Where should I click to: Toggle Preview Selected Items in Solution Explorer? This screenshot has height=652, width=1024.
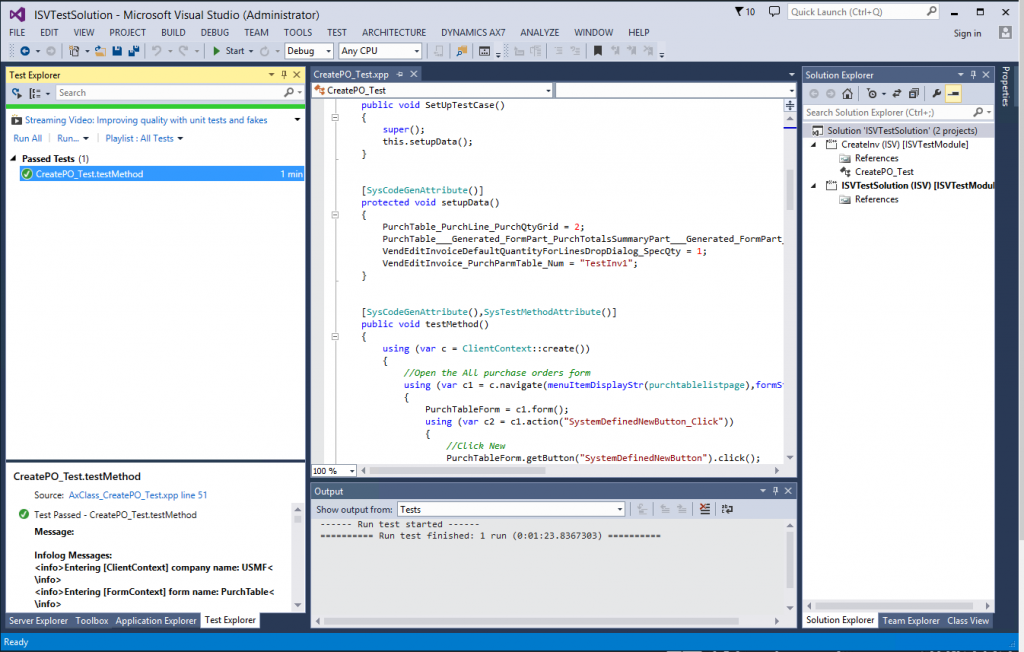click(x=953, y=93)
